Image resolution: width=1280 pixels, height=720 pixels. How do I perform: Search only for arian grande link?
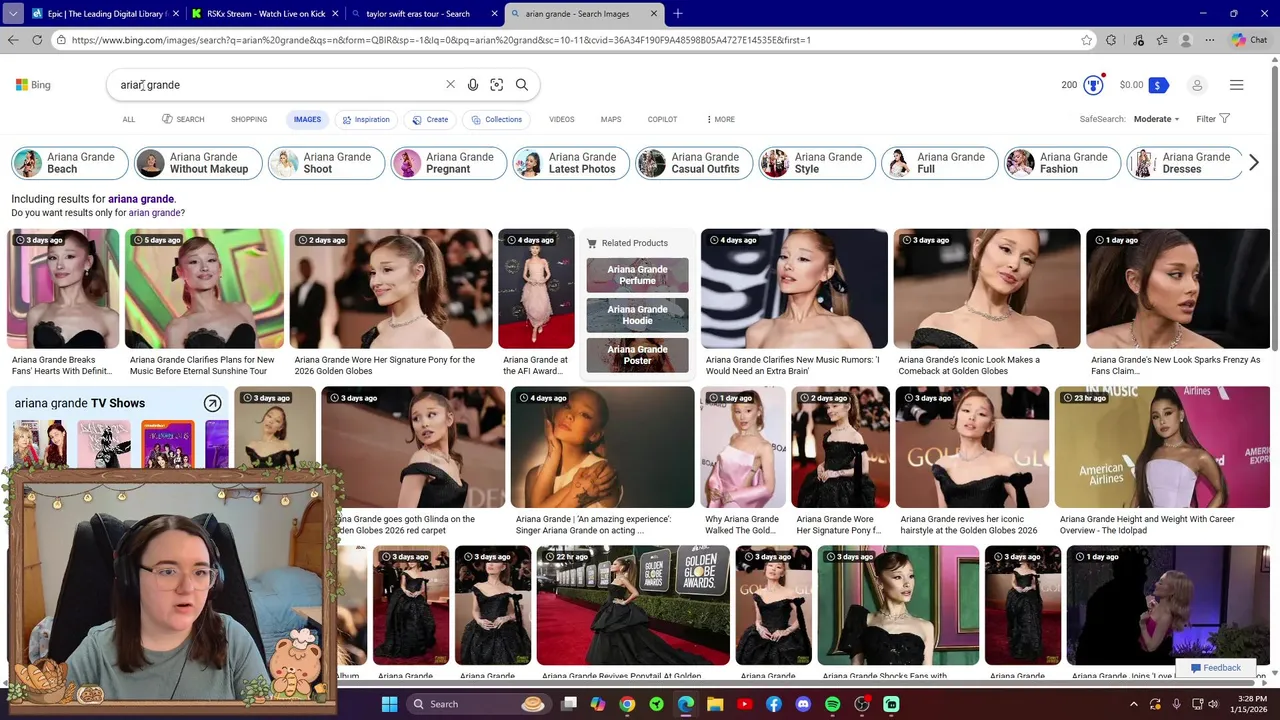tap(154, 213)
